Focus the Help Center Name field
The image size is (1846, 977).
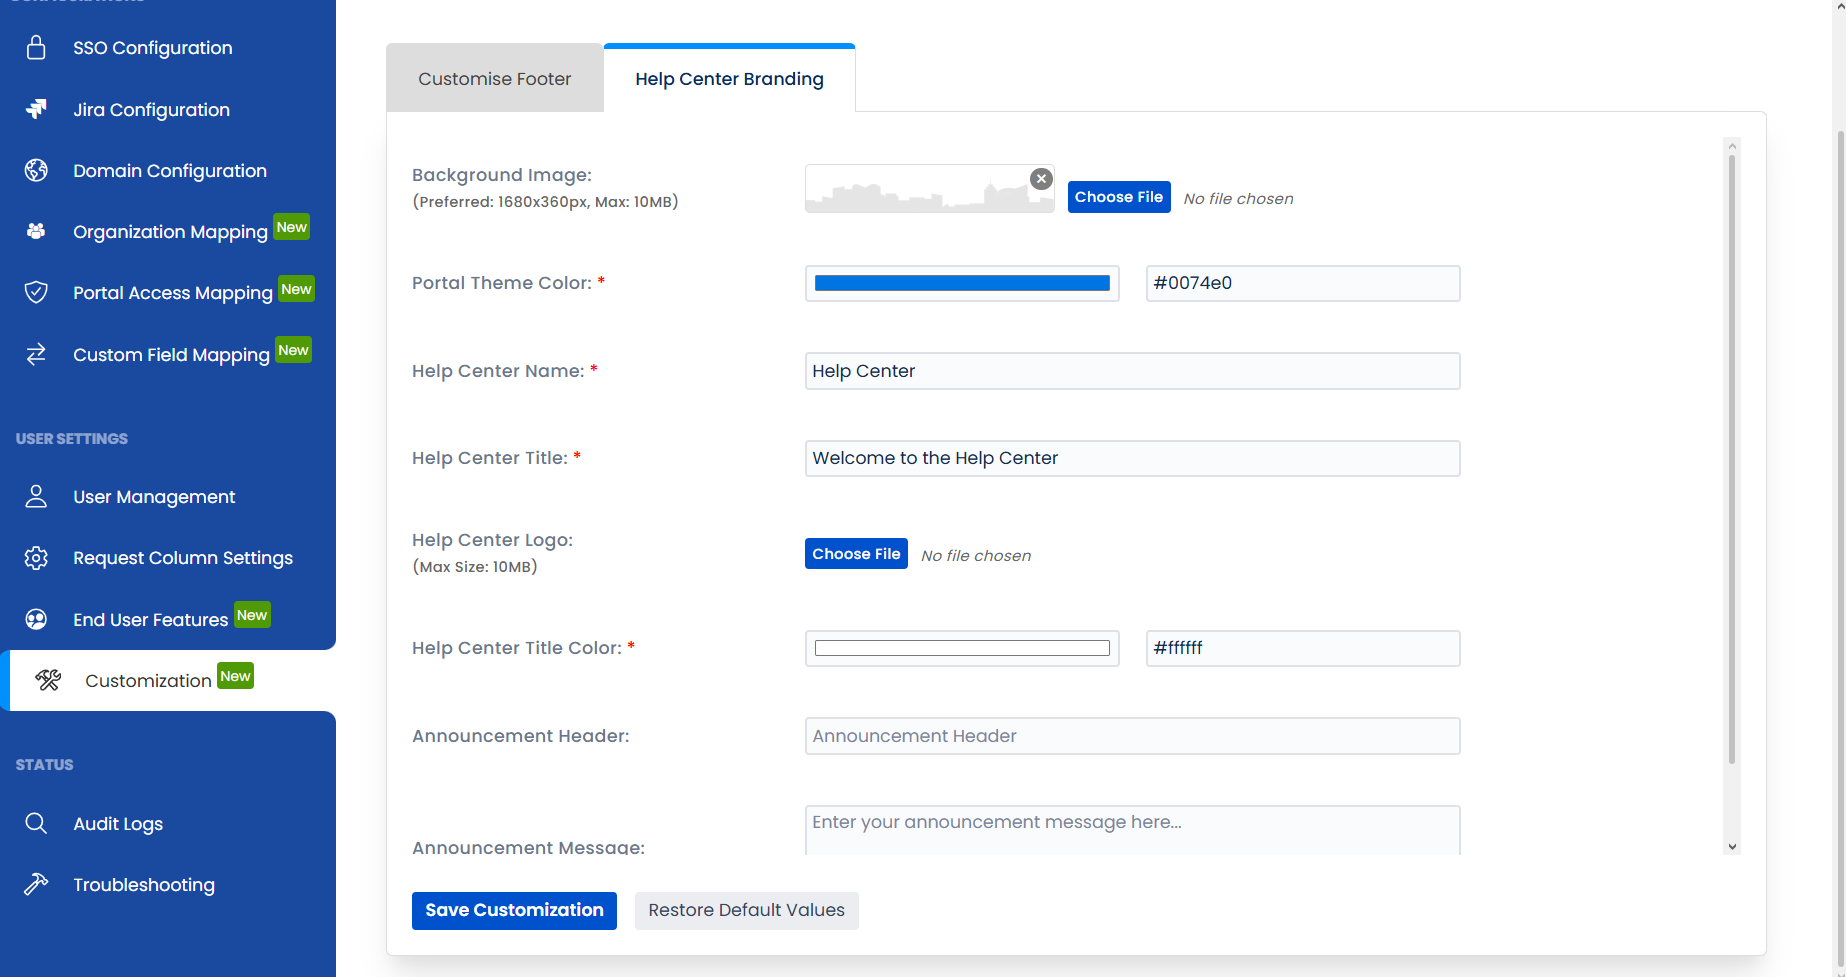1132,371
